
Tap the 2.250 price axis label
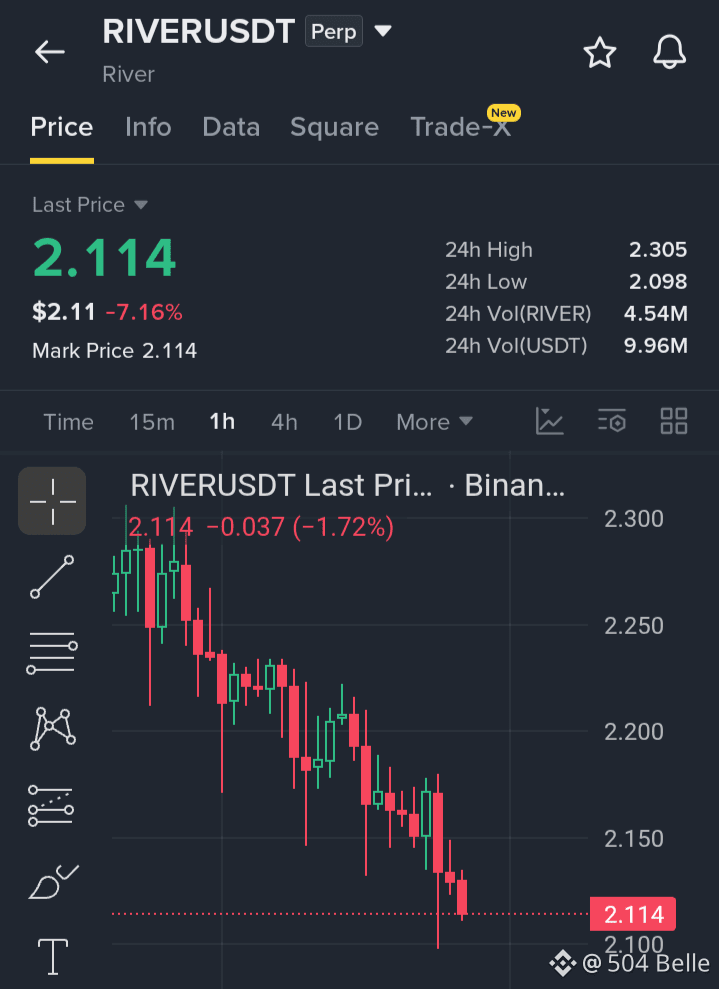pos(634,626)
